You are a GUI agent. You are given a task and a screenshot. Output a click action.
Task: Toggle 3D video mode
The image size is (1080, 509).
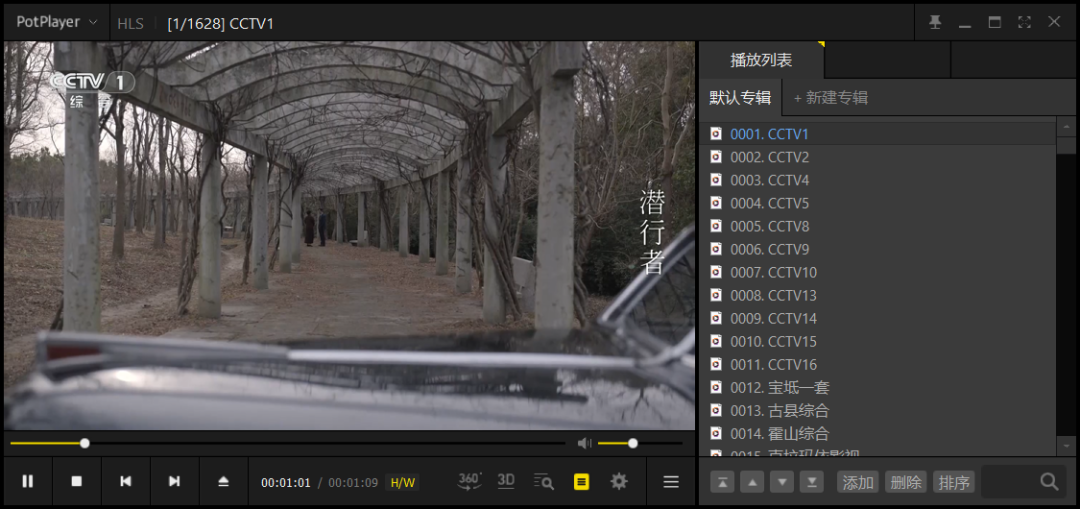pos(506,481)
